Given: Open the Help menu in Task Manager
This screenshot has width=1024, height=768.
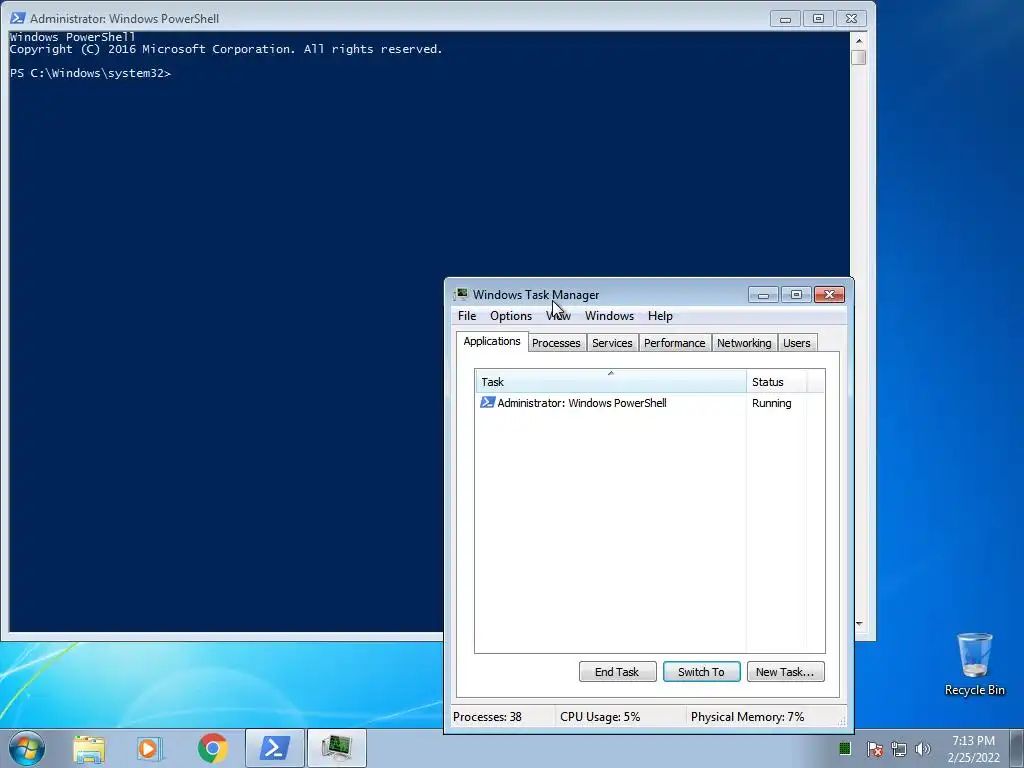Looking at the screenshot, I should point(660,316).
